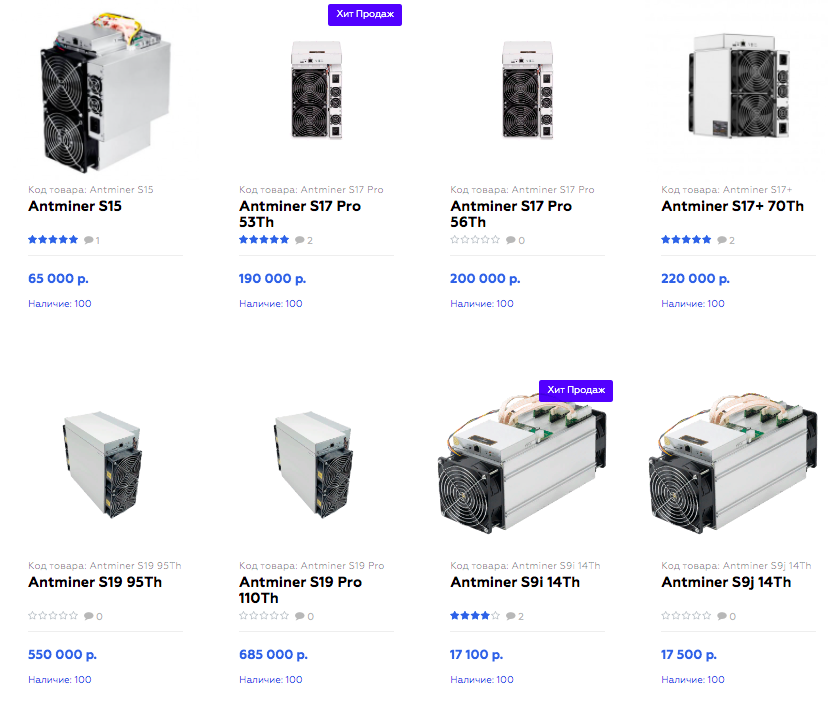
Task: Click the Antminer S9j 14Th product title
Action: 726,582
